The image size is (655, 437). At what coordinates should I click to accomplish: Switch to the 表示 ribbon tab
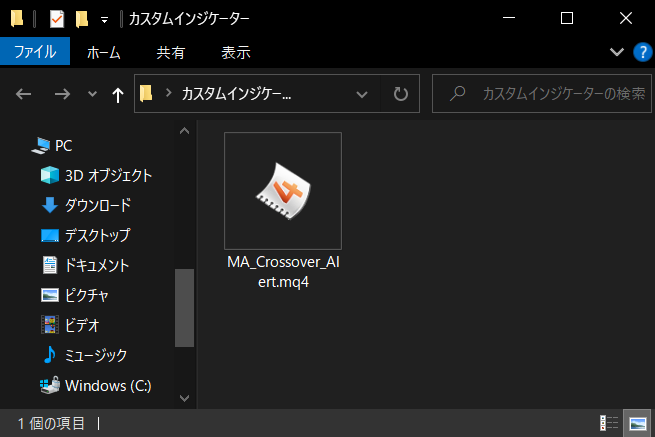point(236,52)
